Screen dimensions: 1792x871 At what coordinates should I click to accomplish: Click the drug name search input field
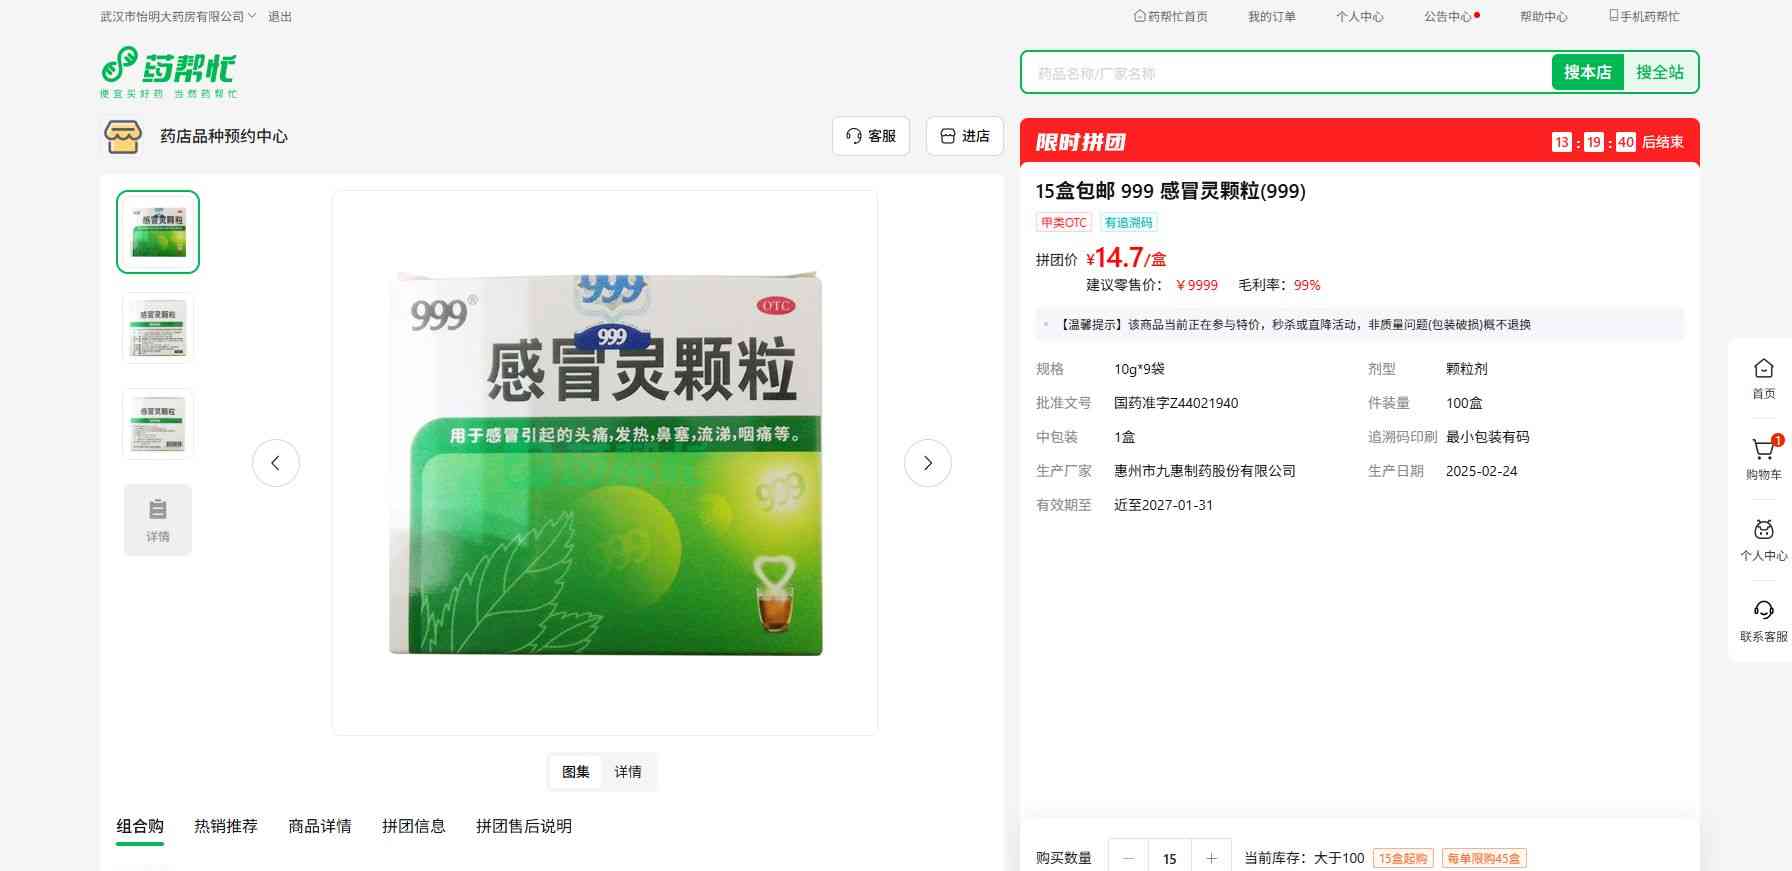tap(1285, 73)
